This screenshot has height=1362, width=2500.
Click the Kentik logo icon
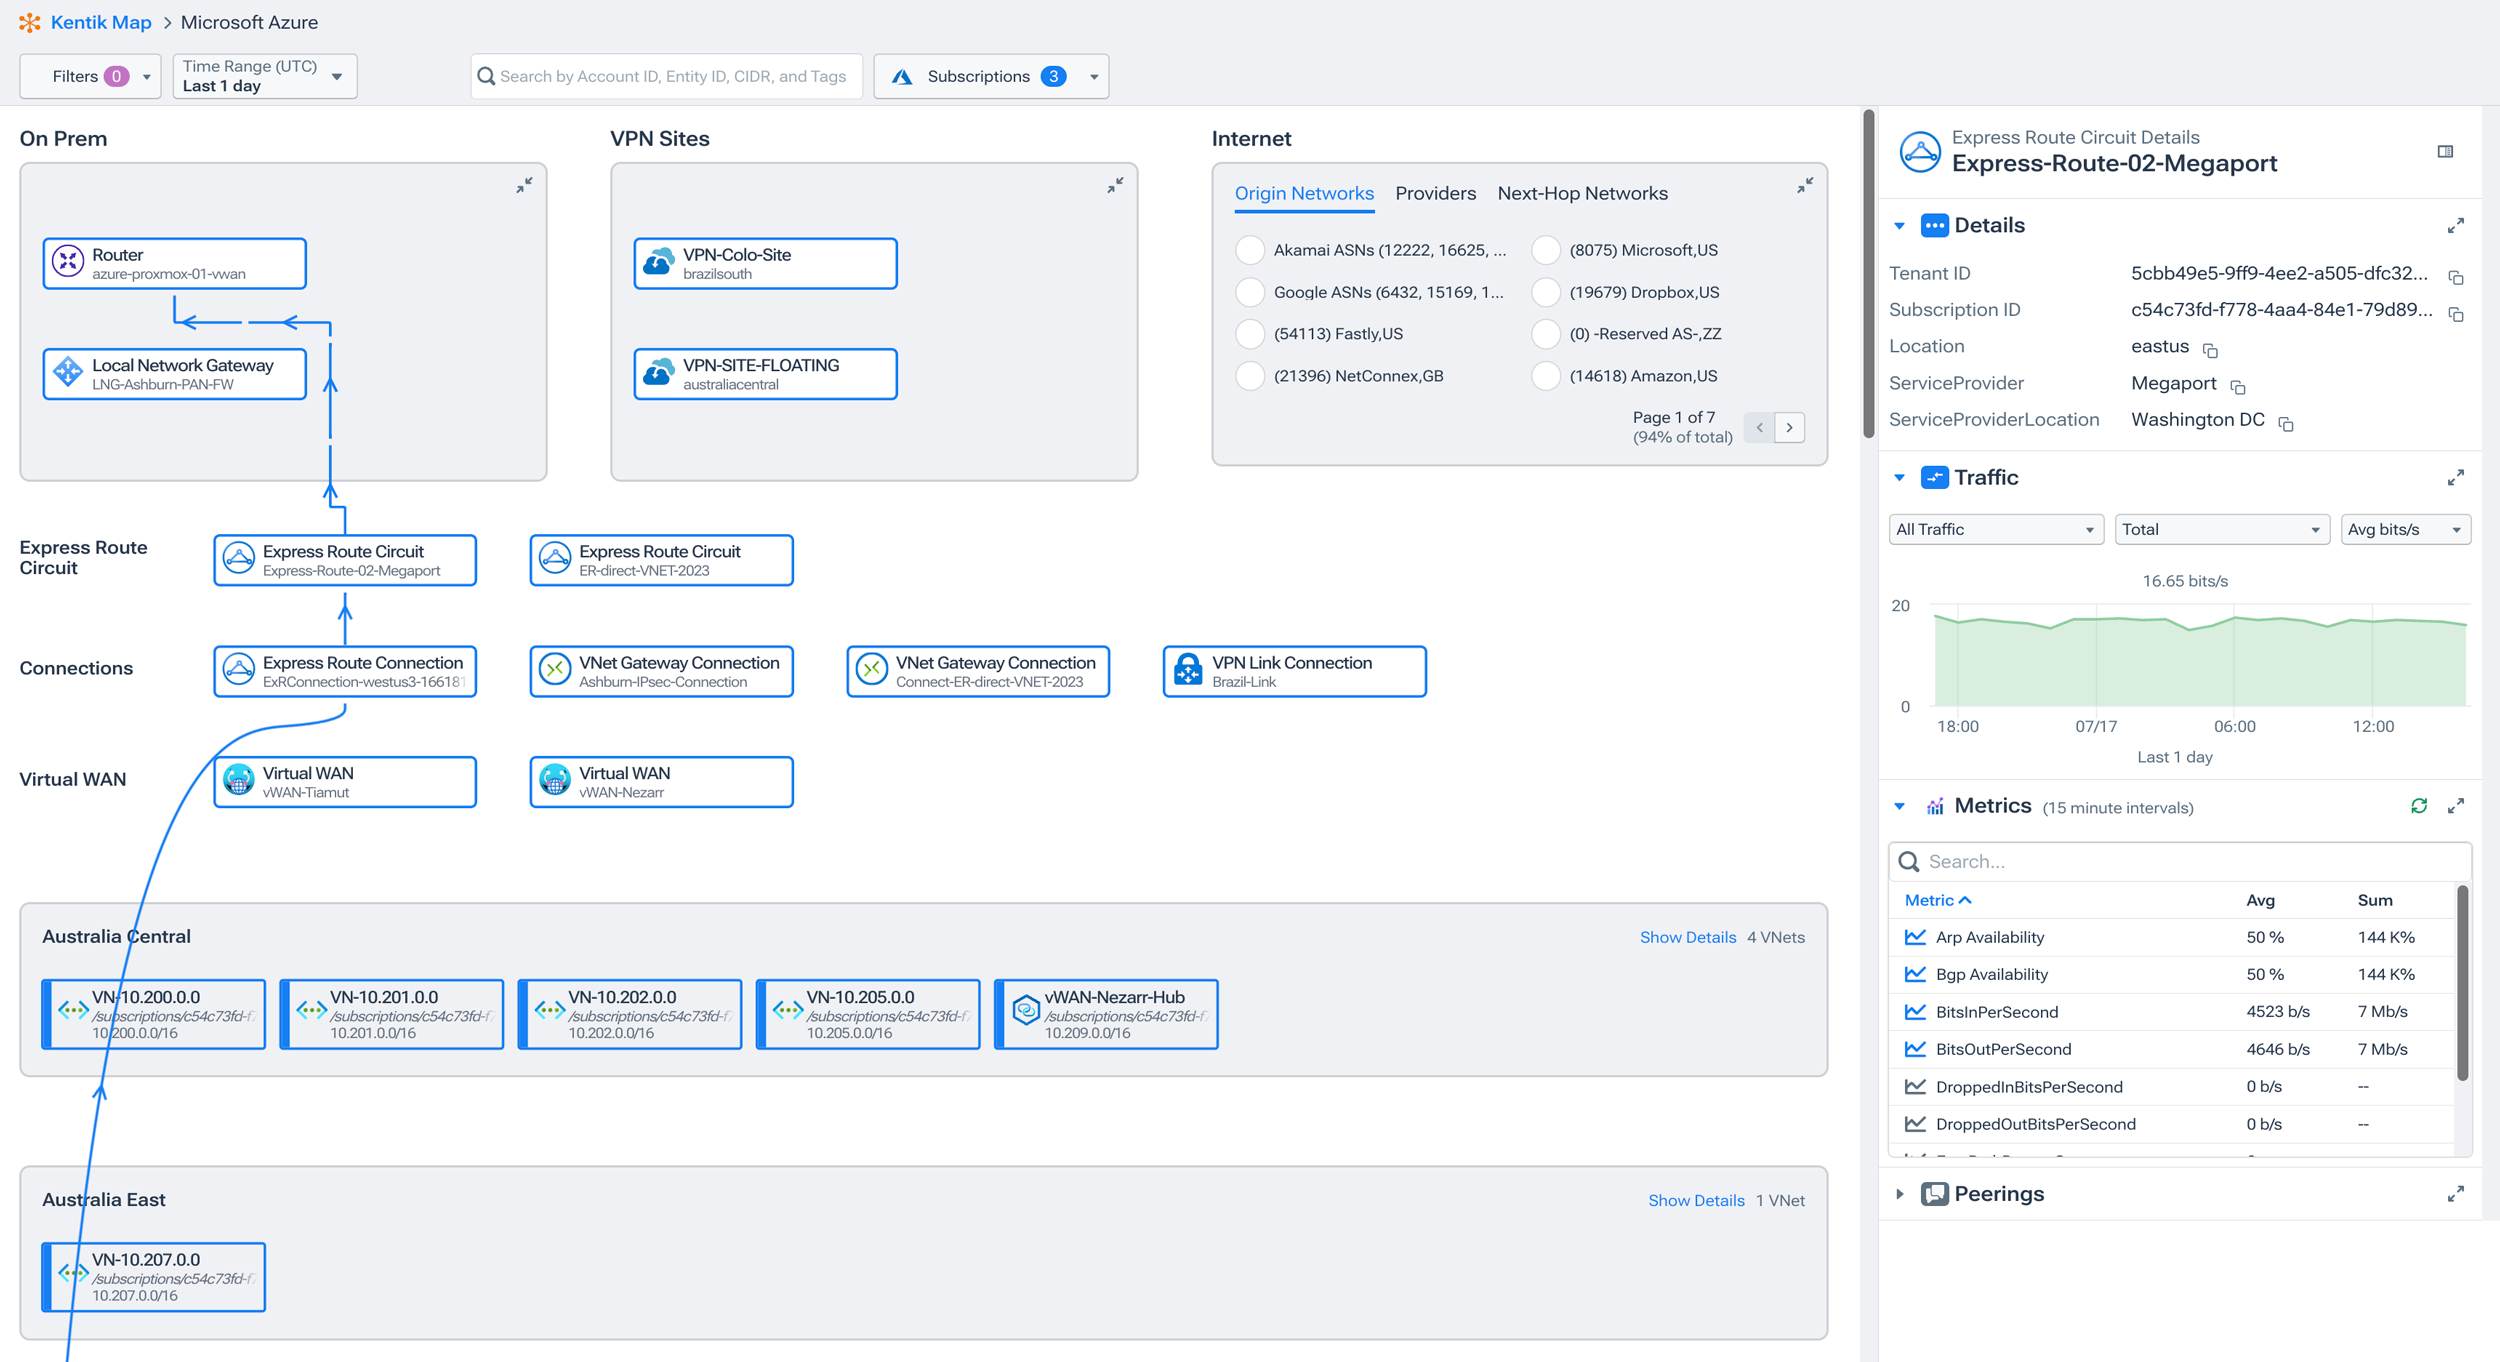[29, 22]
